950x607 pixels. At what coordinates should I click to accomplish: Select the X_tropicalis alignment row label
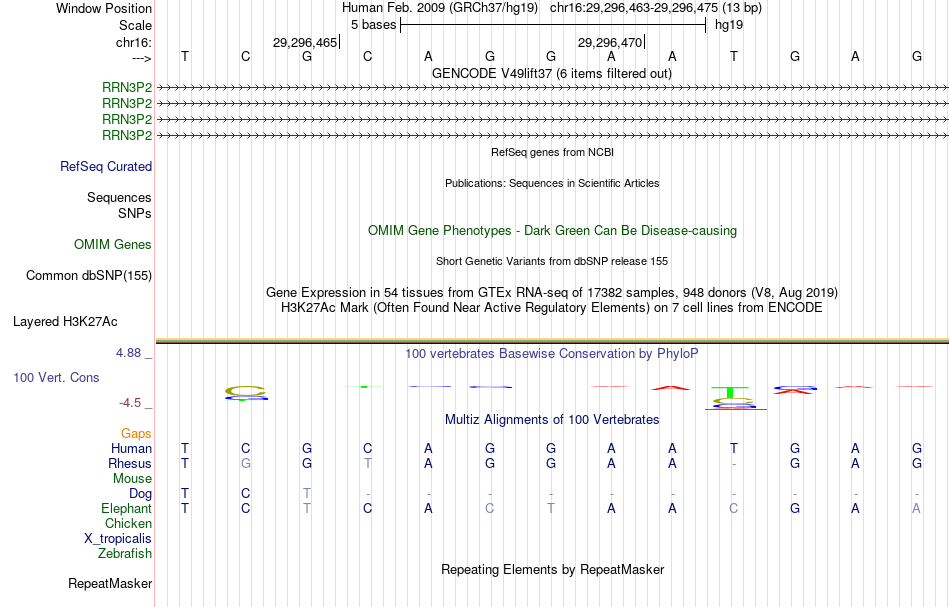point(118,539)
